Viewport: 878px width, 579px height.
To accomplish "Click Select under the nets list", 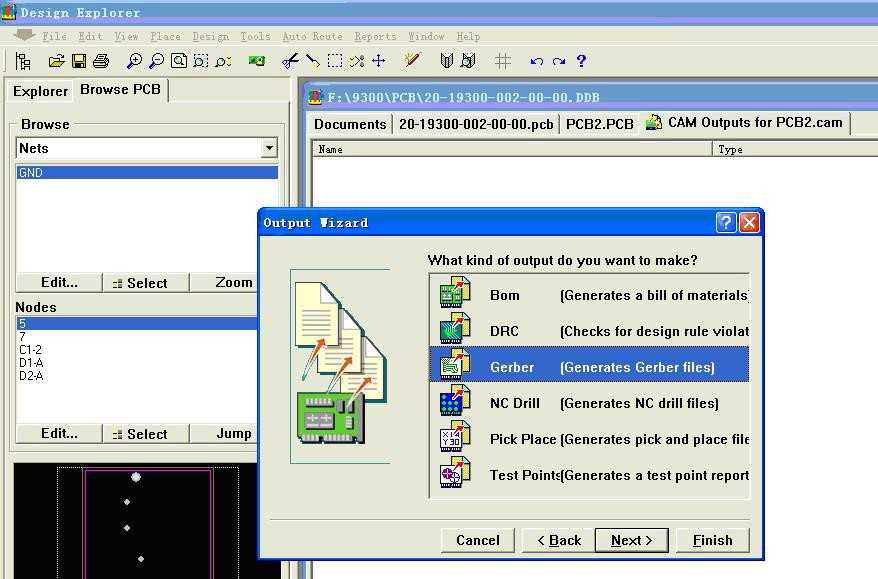I will (x=146, y=283).
